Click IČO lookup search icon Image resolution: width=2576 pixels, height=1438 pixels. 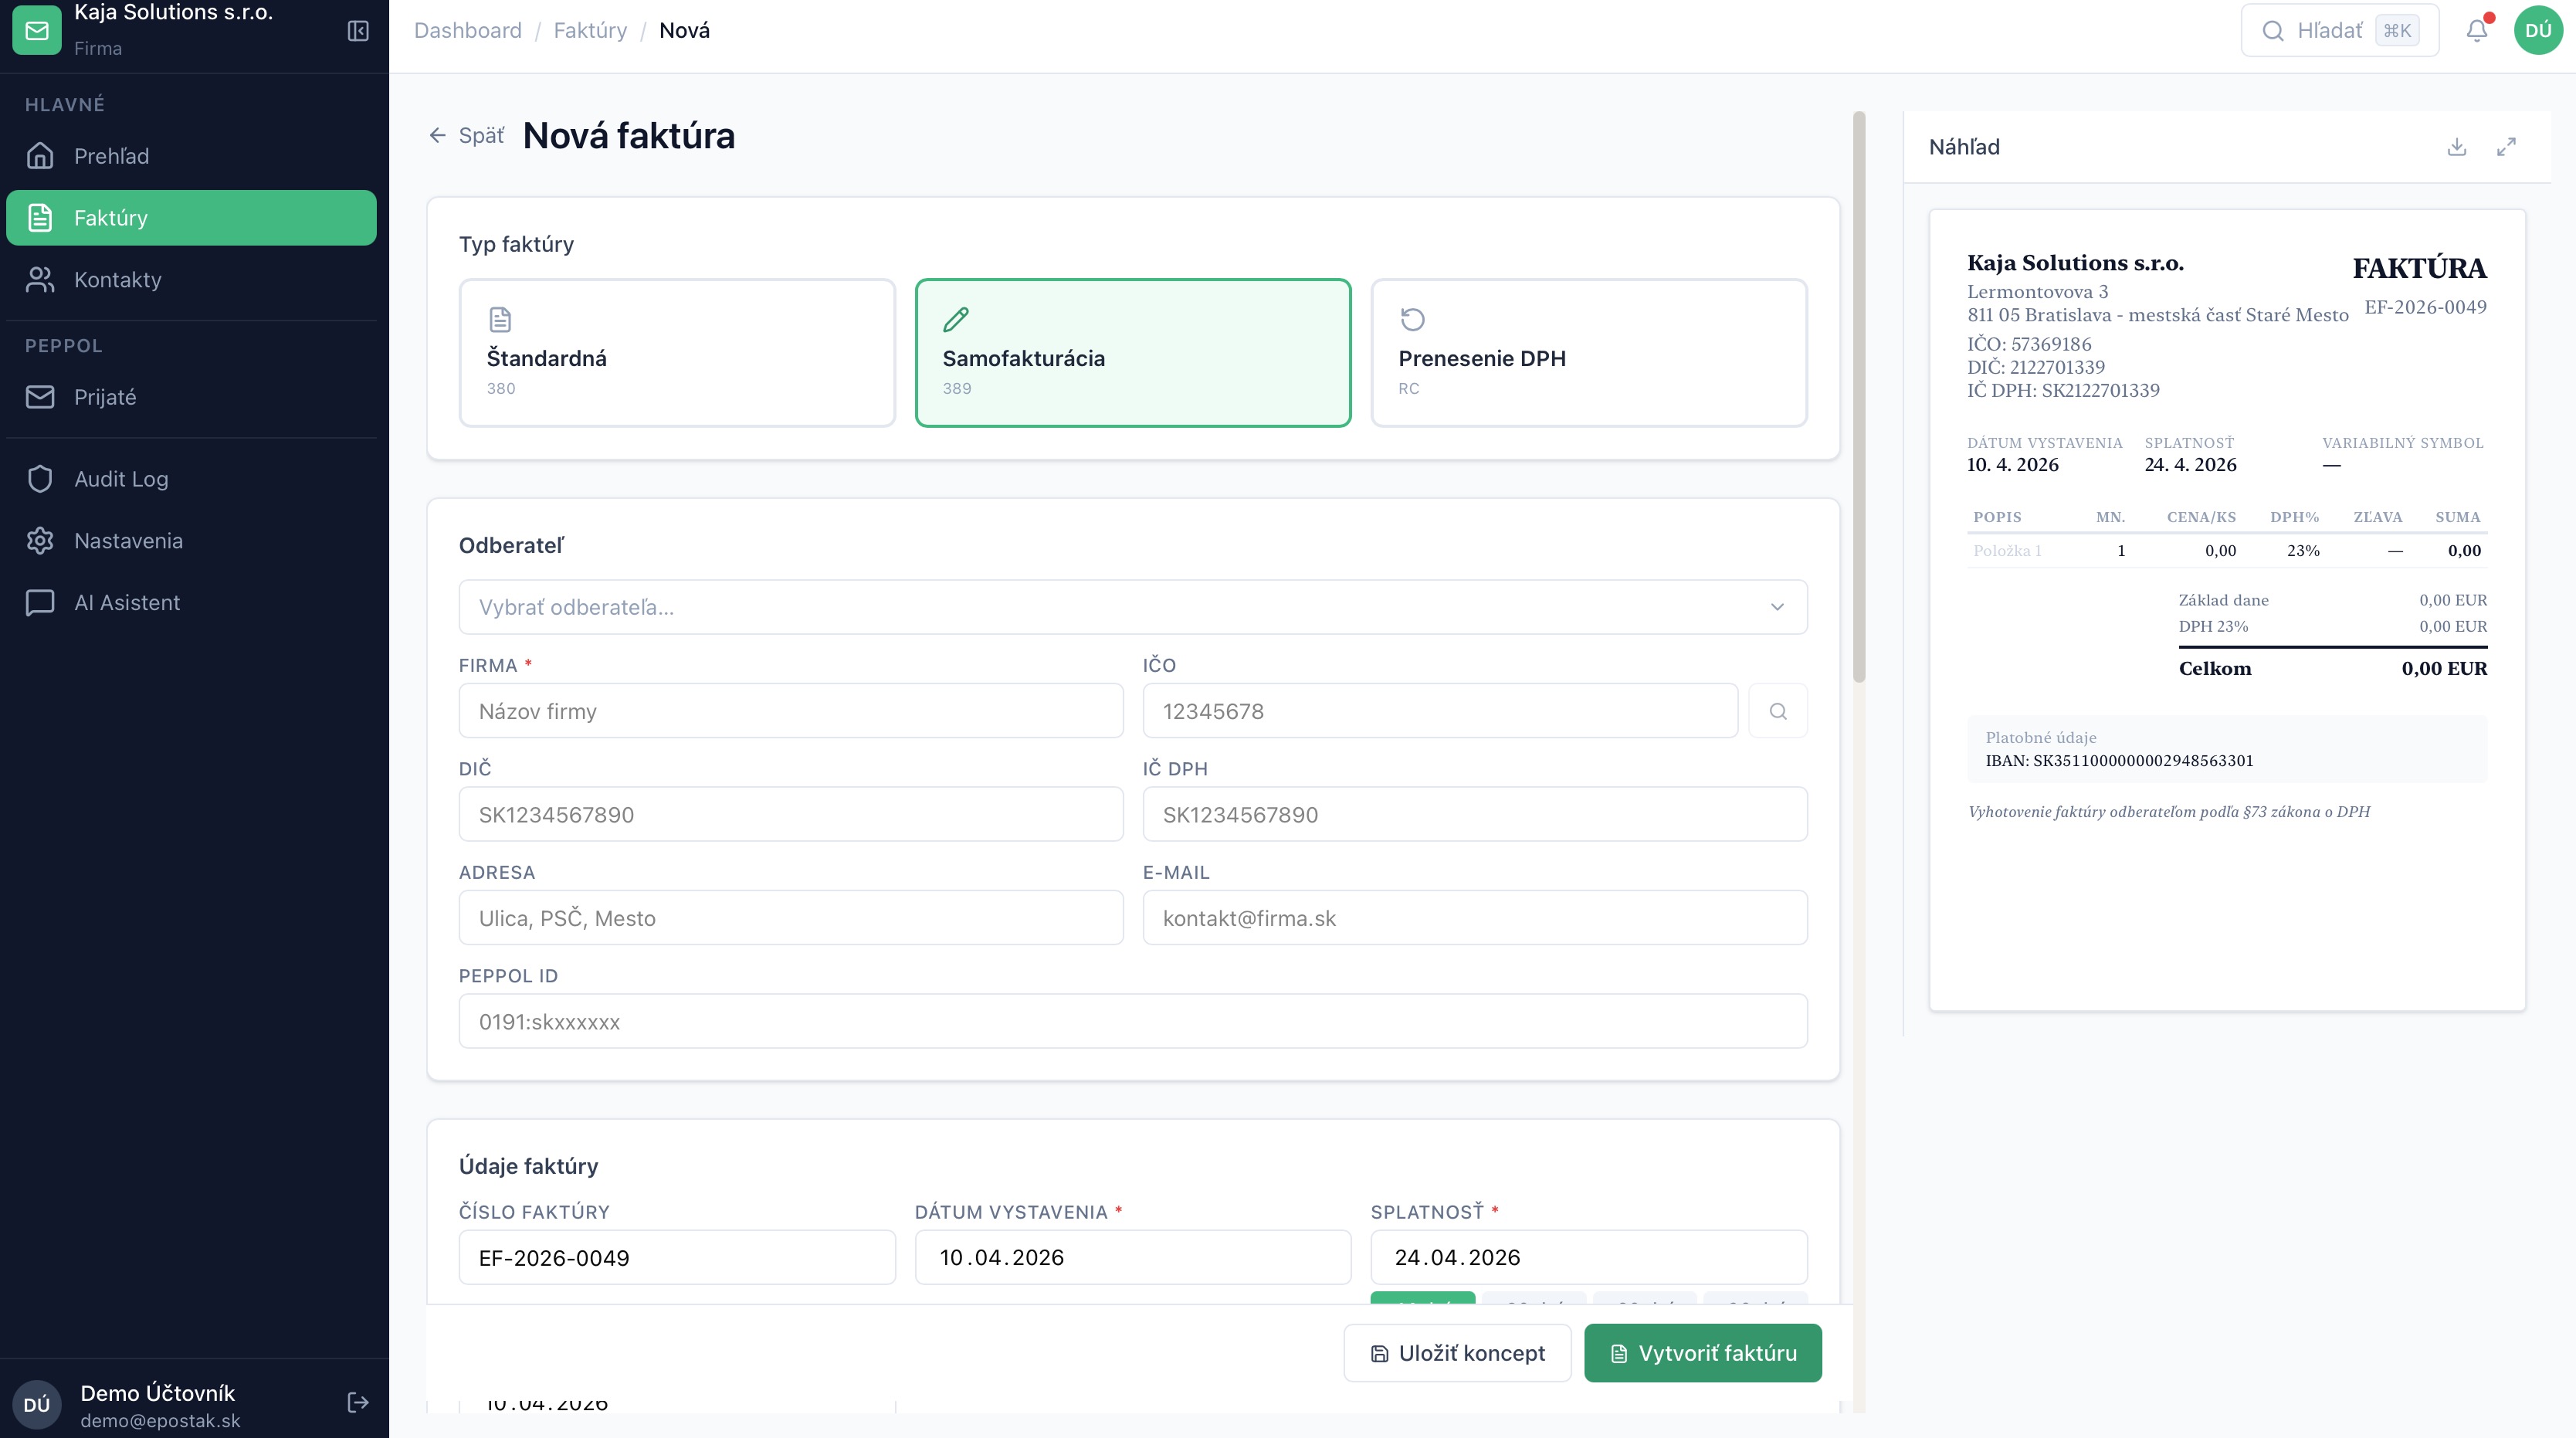click(x=1777, y=711)
